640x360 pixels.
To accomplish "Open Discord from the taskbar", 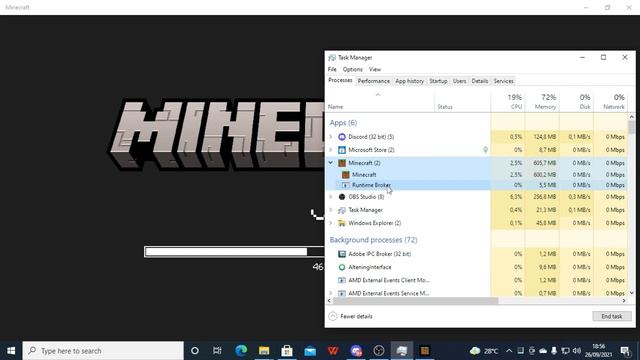I will tap(356, 351).
